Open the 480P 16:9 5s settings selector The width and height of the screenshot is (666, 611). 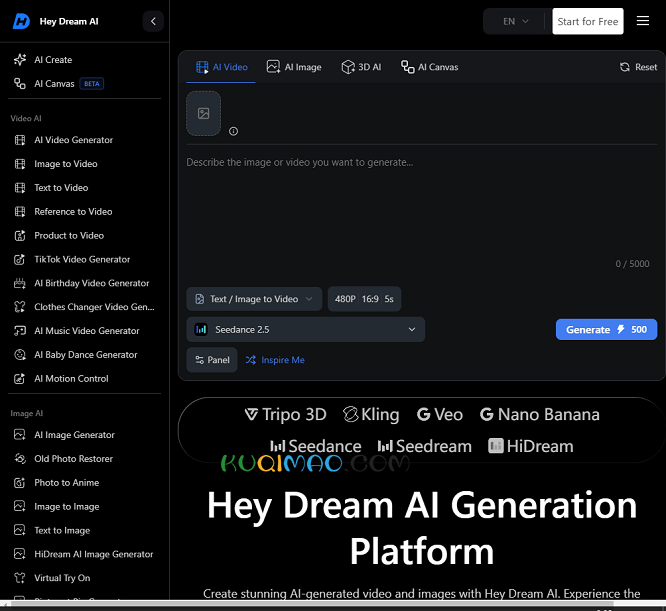tap(364, 299)
